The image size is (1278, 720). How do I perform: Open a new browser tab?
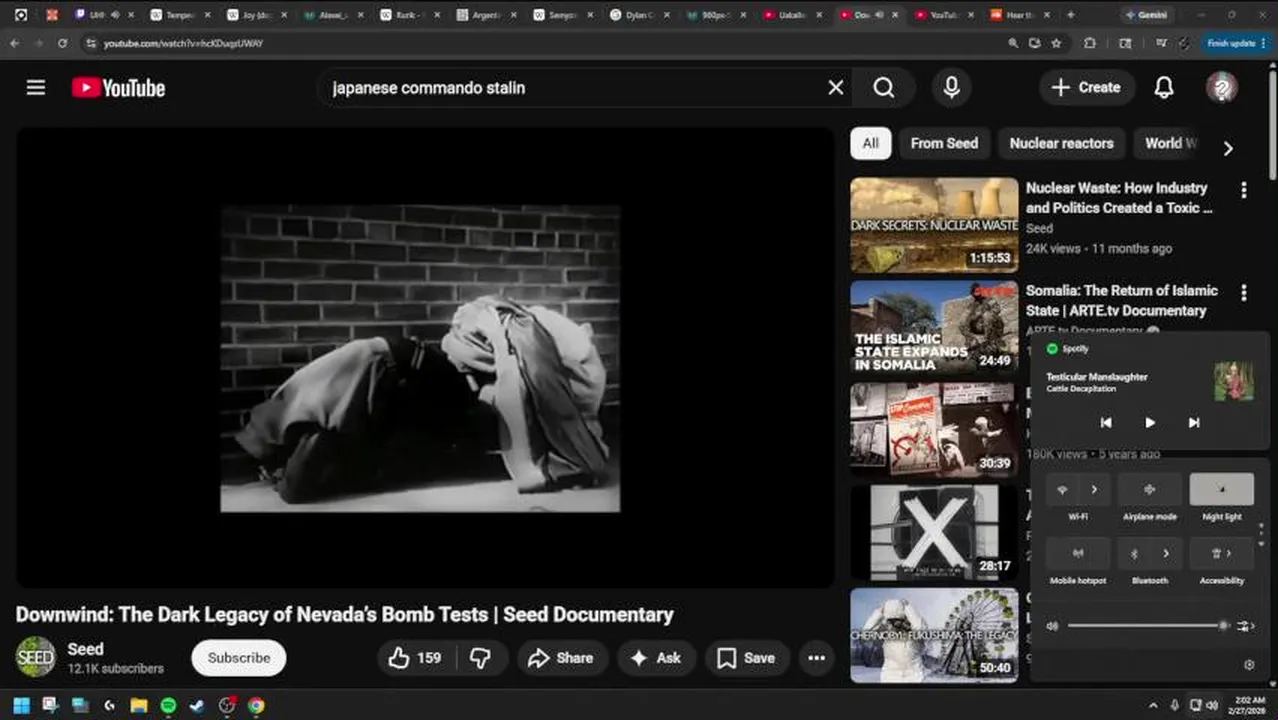point(1071,15)
